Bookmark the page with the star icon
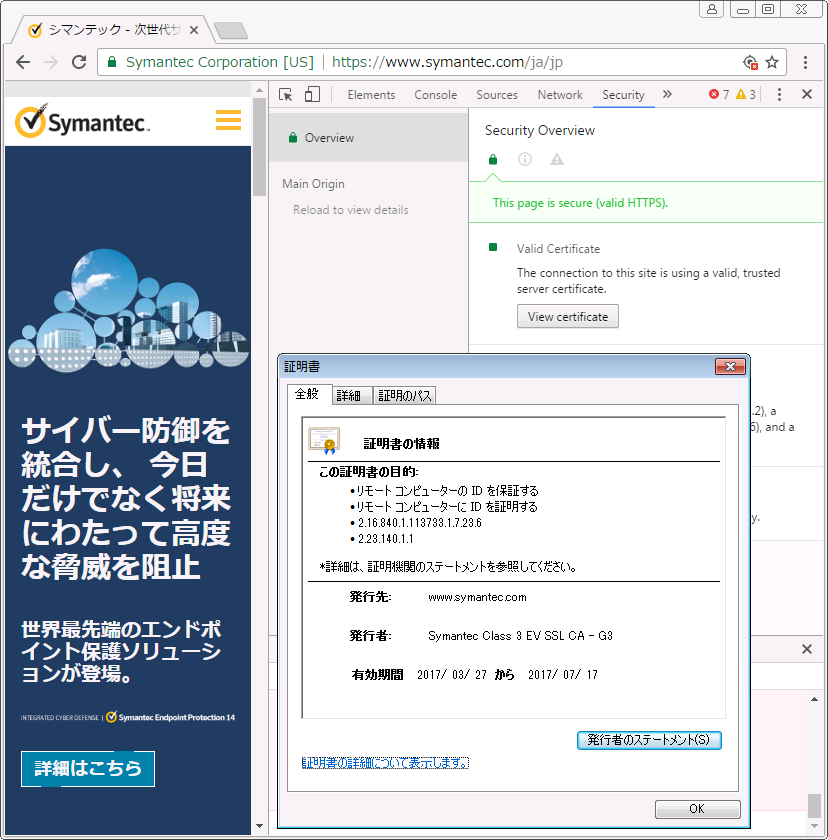828x840 pixels. [x=770, y=61]
